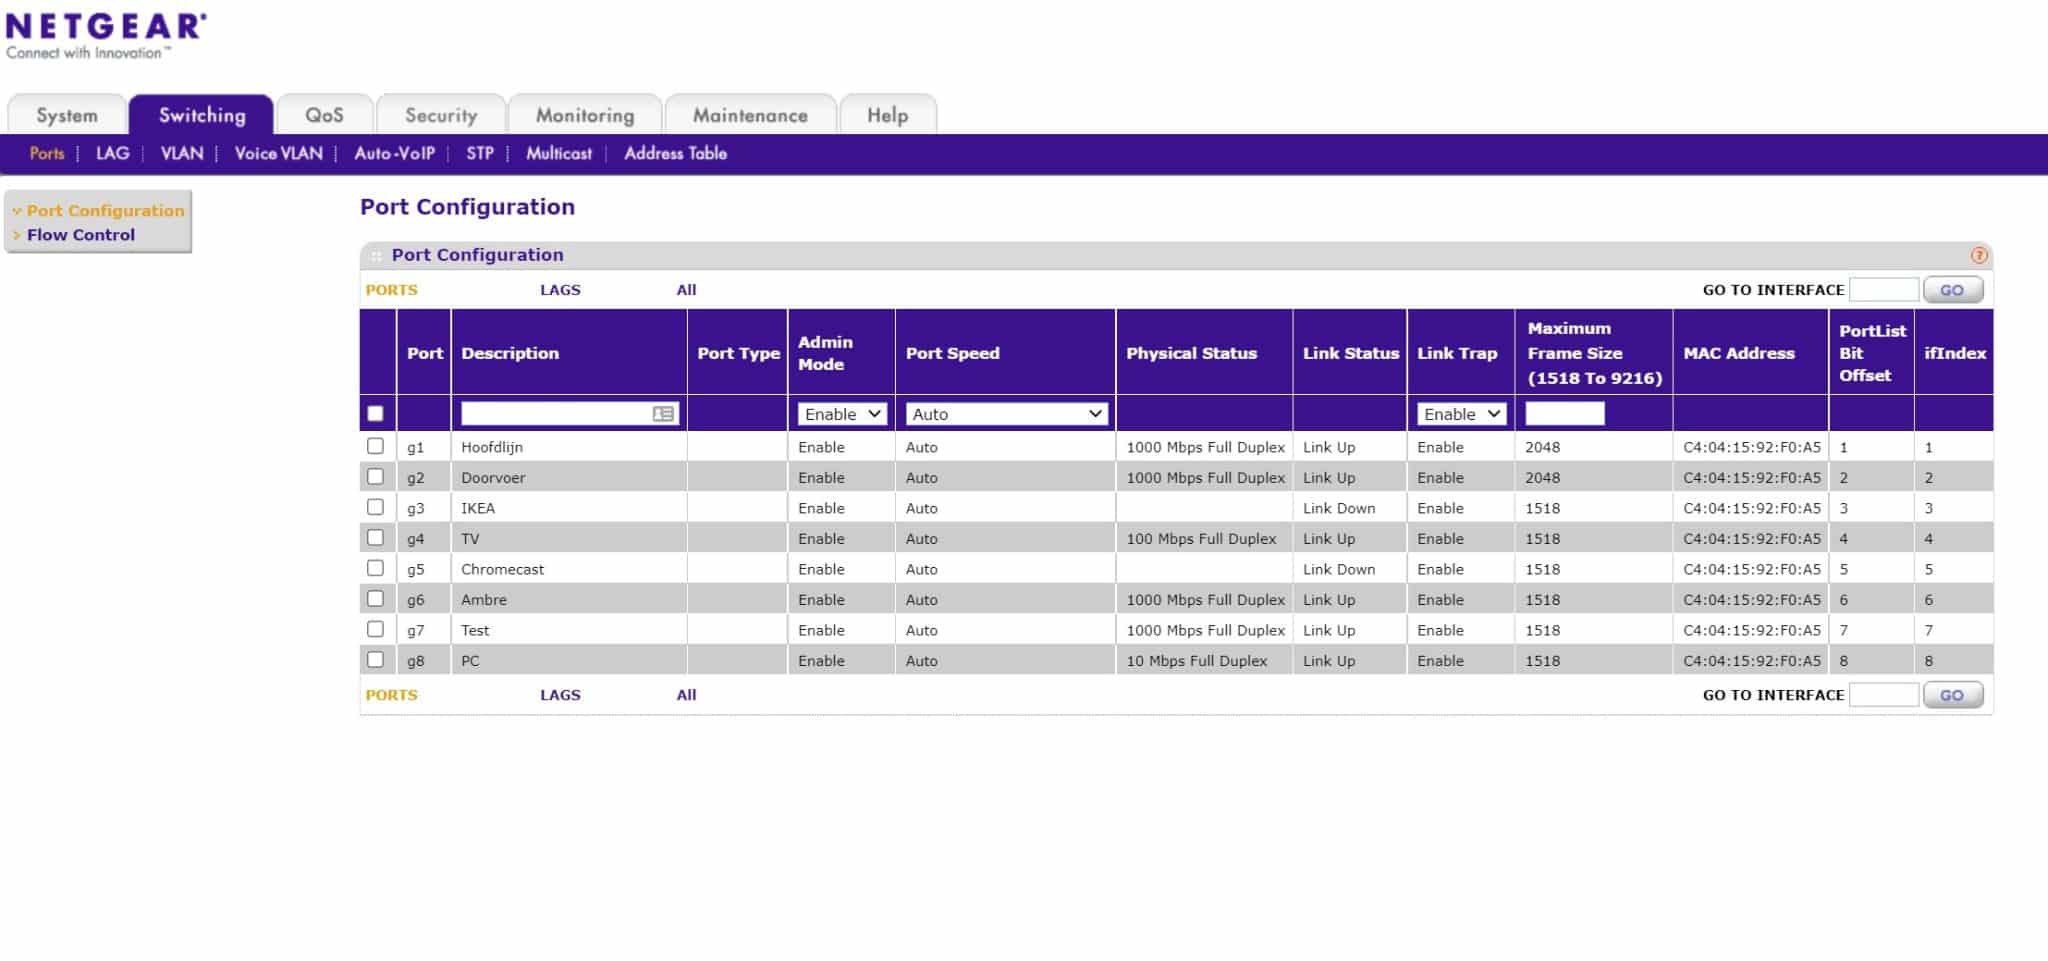Click the MAC address in the g8 row
The width and height of the screenshot is (2048, 961).
tap(1752, 661)
